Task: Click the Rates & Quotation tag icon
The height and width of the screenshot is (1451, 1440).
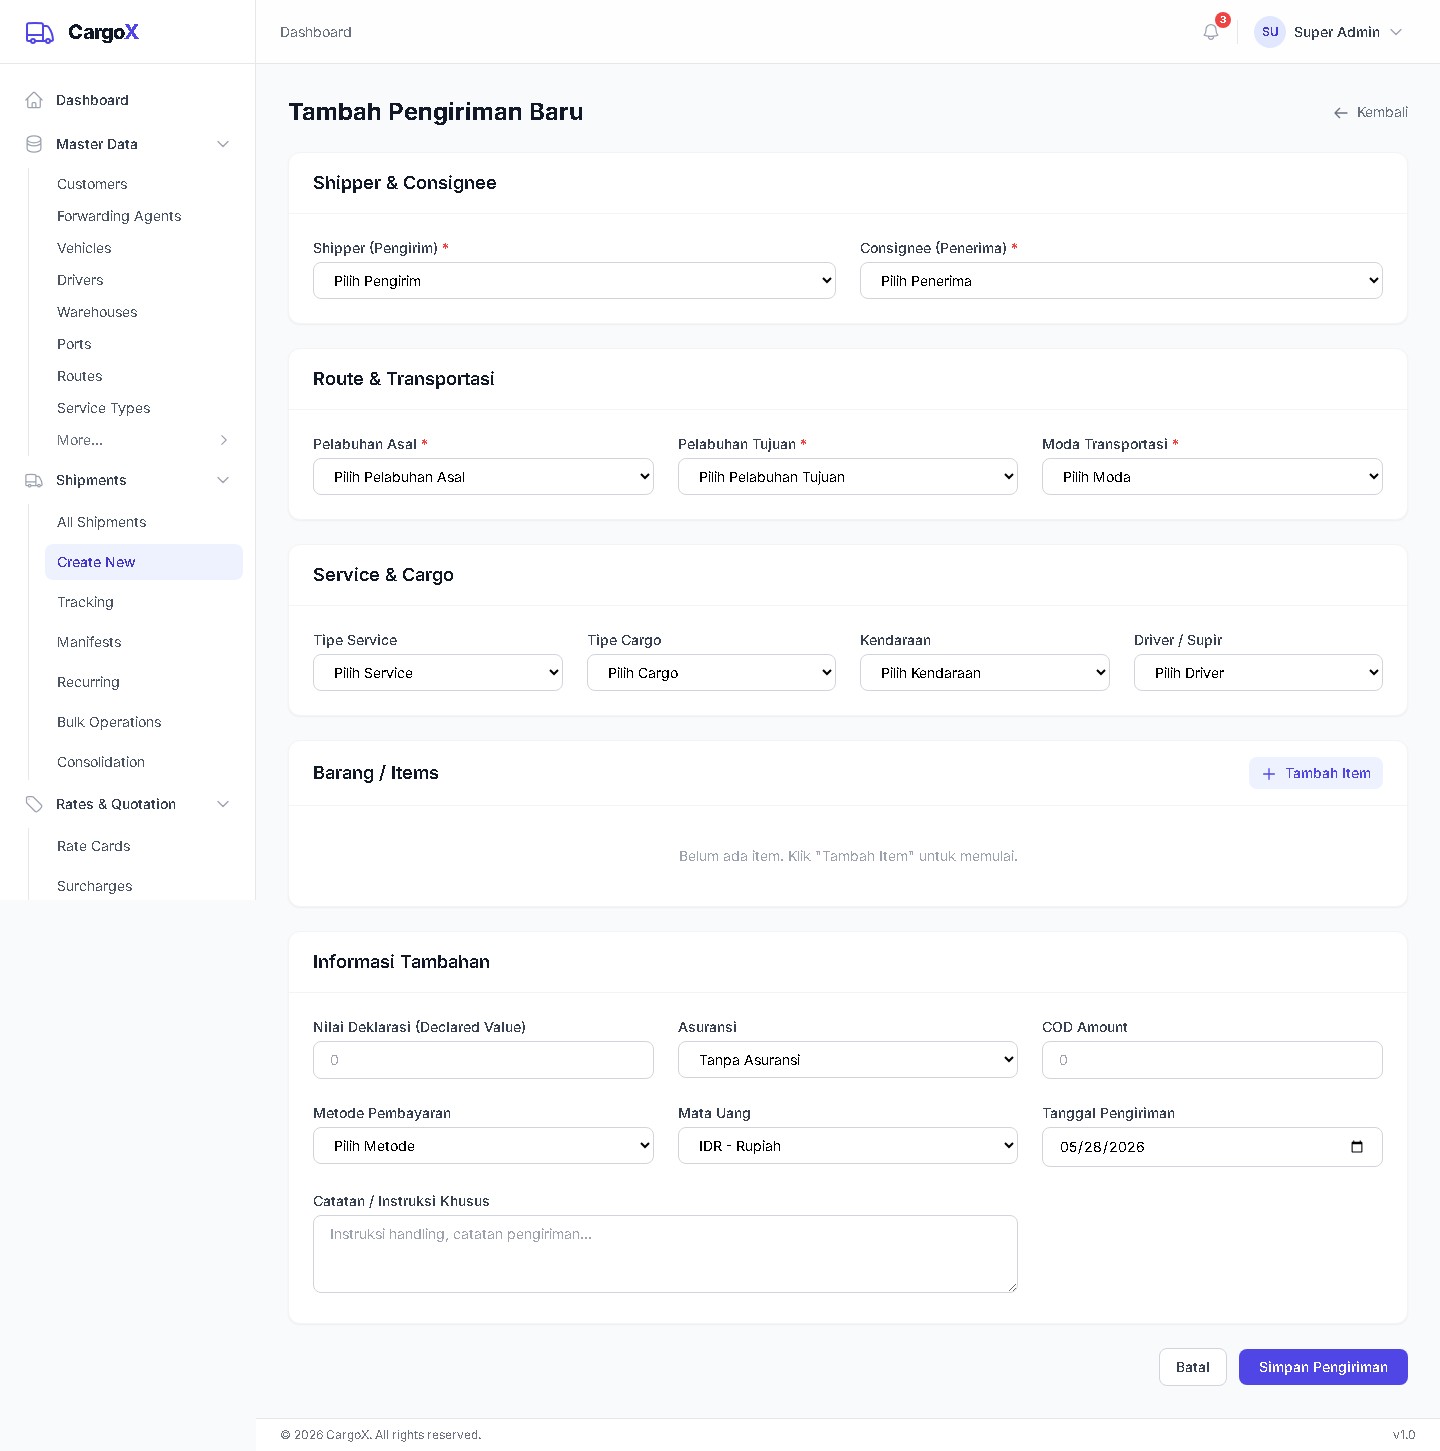Action: click(34, 804)
